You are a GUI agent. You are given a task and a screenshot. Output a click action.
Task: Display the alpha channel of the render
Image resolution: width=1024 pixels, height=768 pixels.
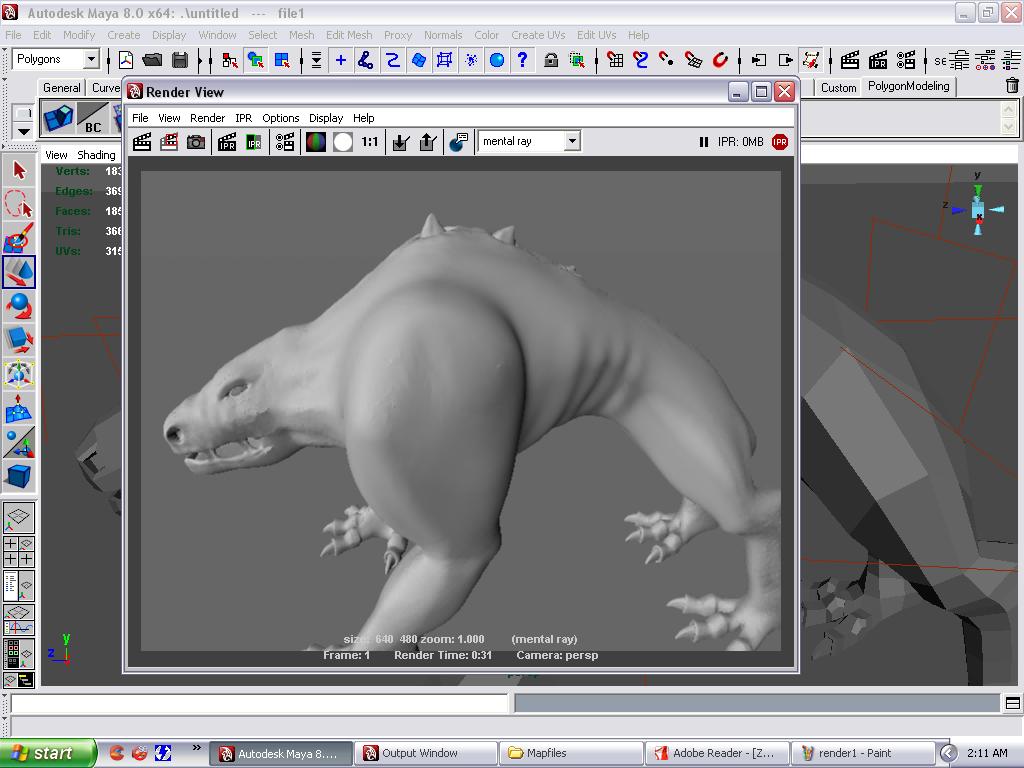pos(343,141)
